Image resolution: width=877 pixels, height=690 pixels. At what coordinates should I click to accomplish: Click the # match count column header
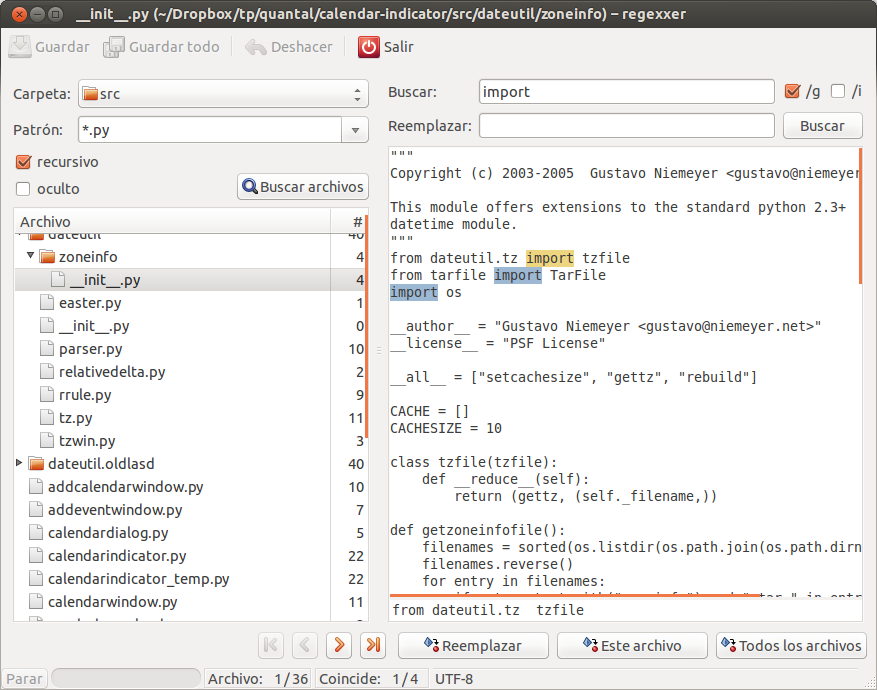click(348, 221)
